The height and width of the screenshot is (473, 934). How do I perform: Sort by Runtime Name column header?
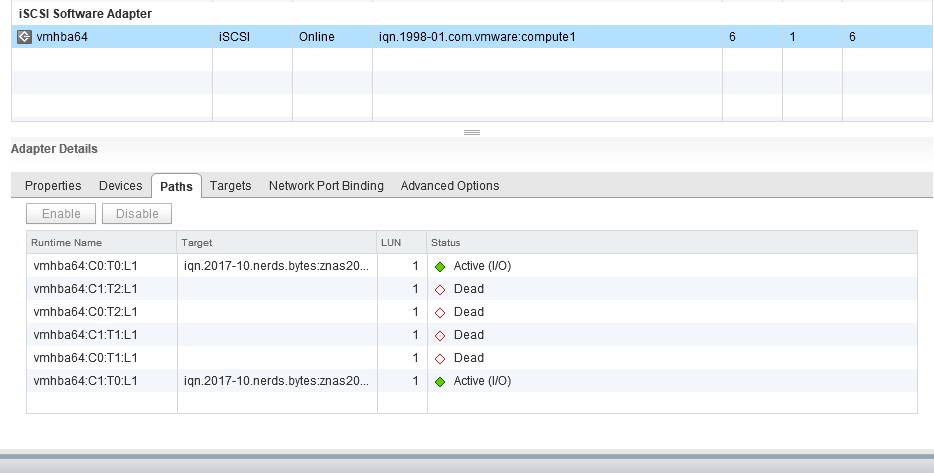click(102, 242)
